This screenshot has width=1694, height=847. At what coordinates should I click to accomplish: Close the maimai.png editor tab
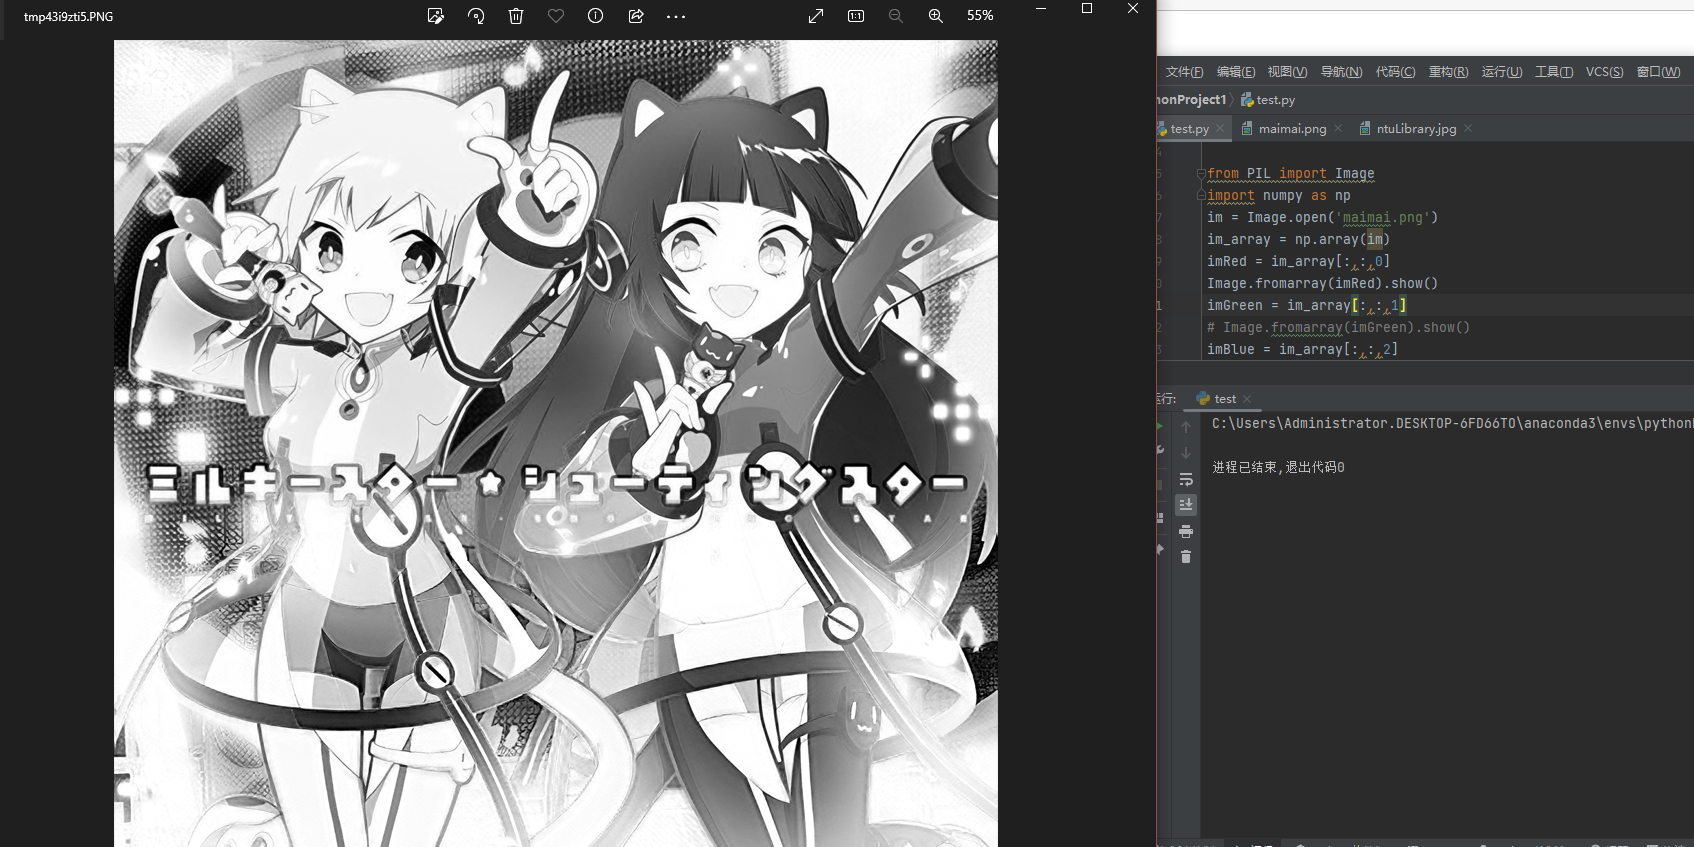click(1338, 129)
